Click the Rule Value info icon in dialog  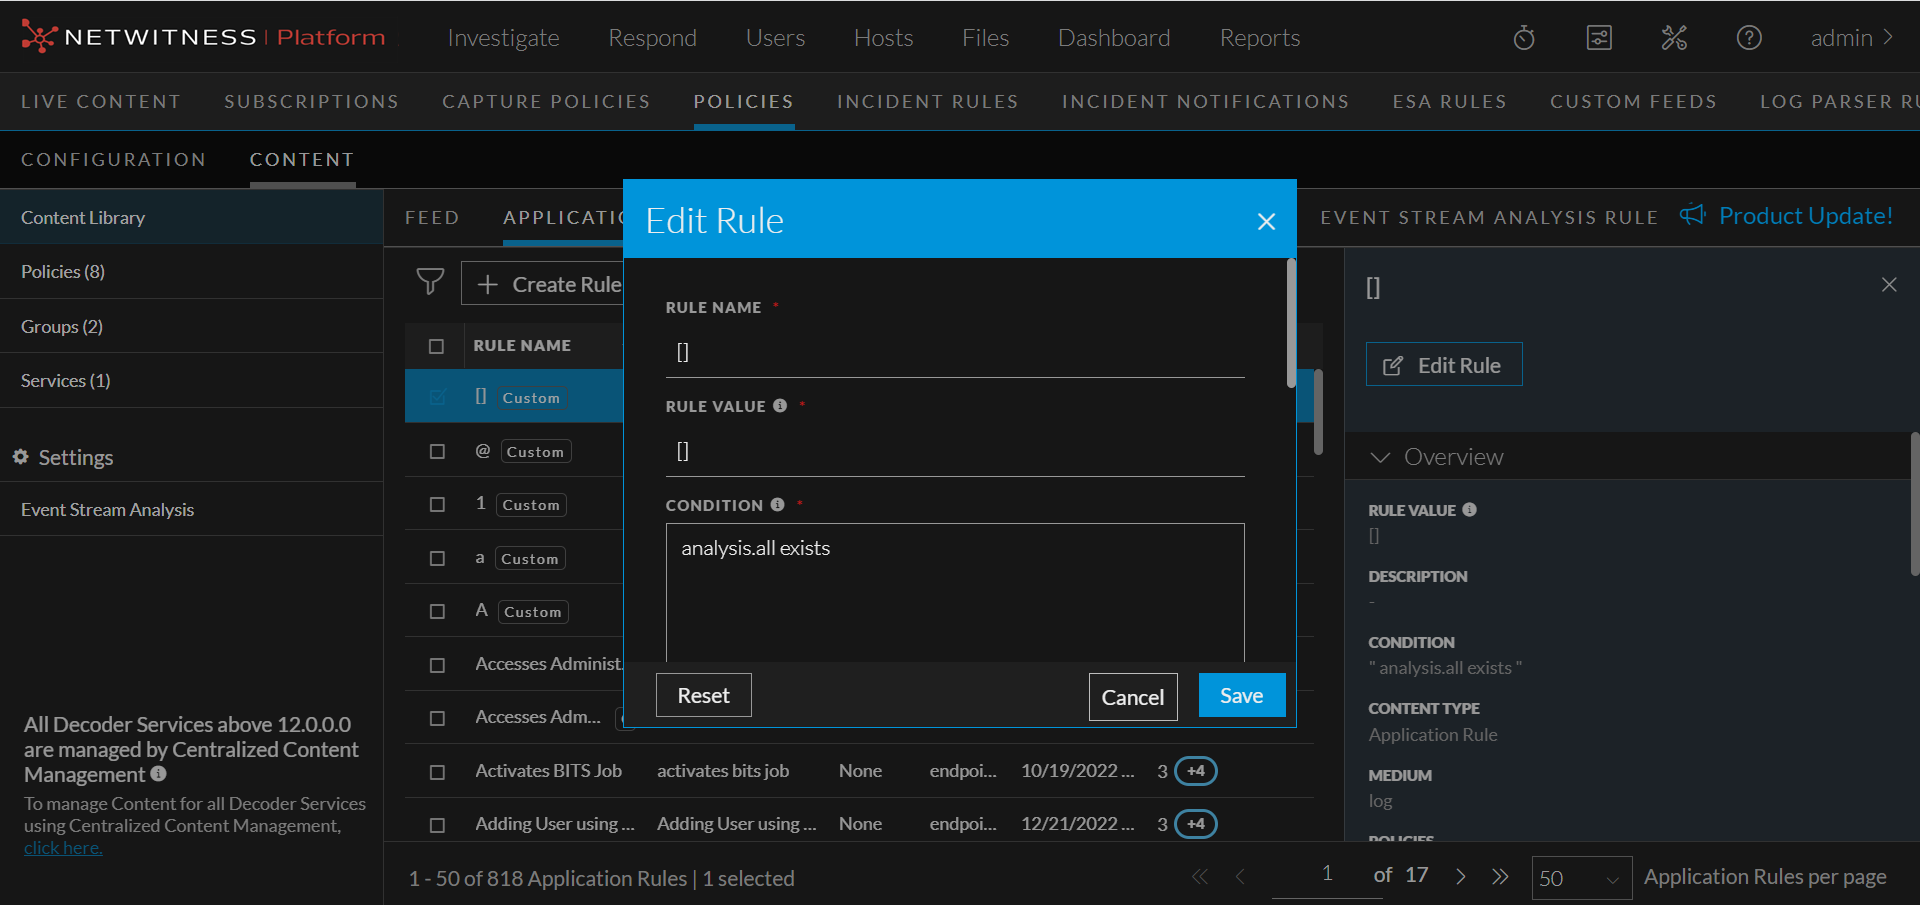[x=780, y=406]
